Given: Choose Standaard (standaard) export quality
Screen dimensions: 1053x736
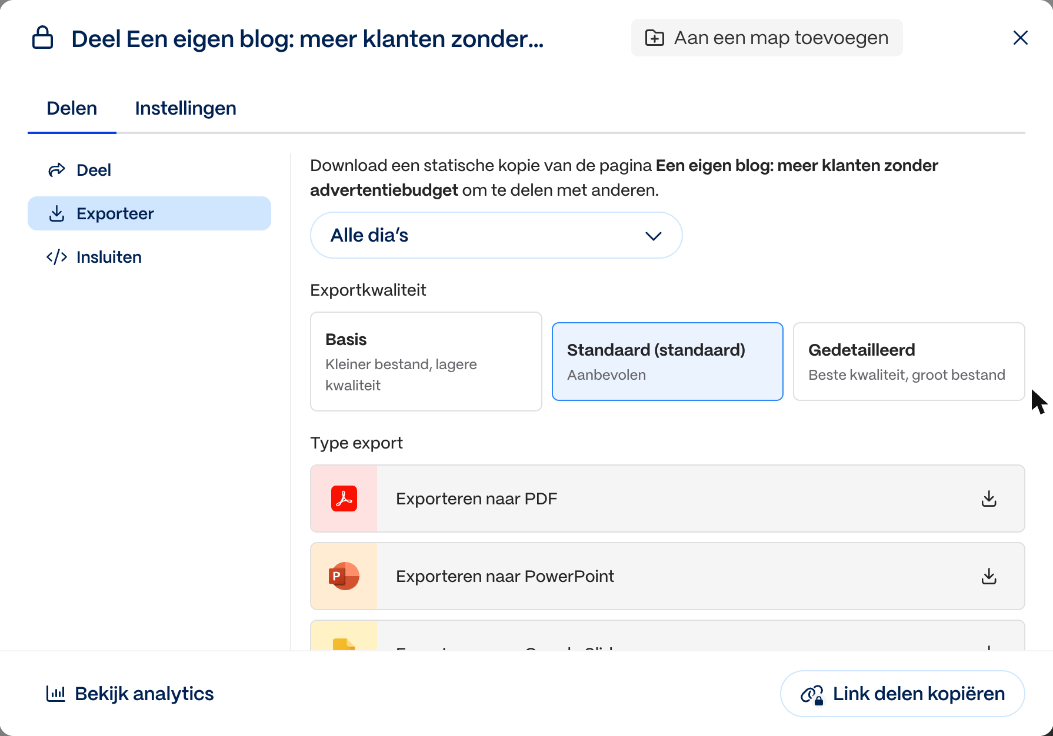Looking at the screenshot, I should (x=668, y=361).
